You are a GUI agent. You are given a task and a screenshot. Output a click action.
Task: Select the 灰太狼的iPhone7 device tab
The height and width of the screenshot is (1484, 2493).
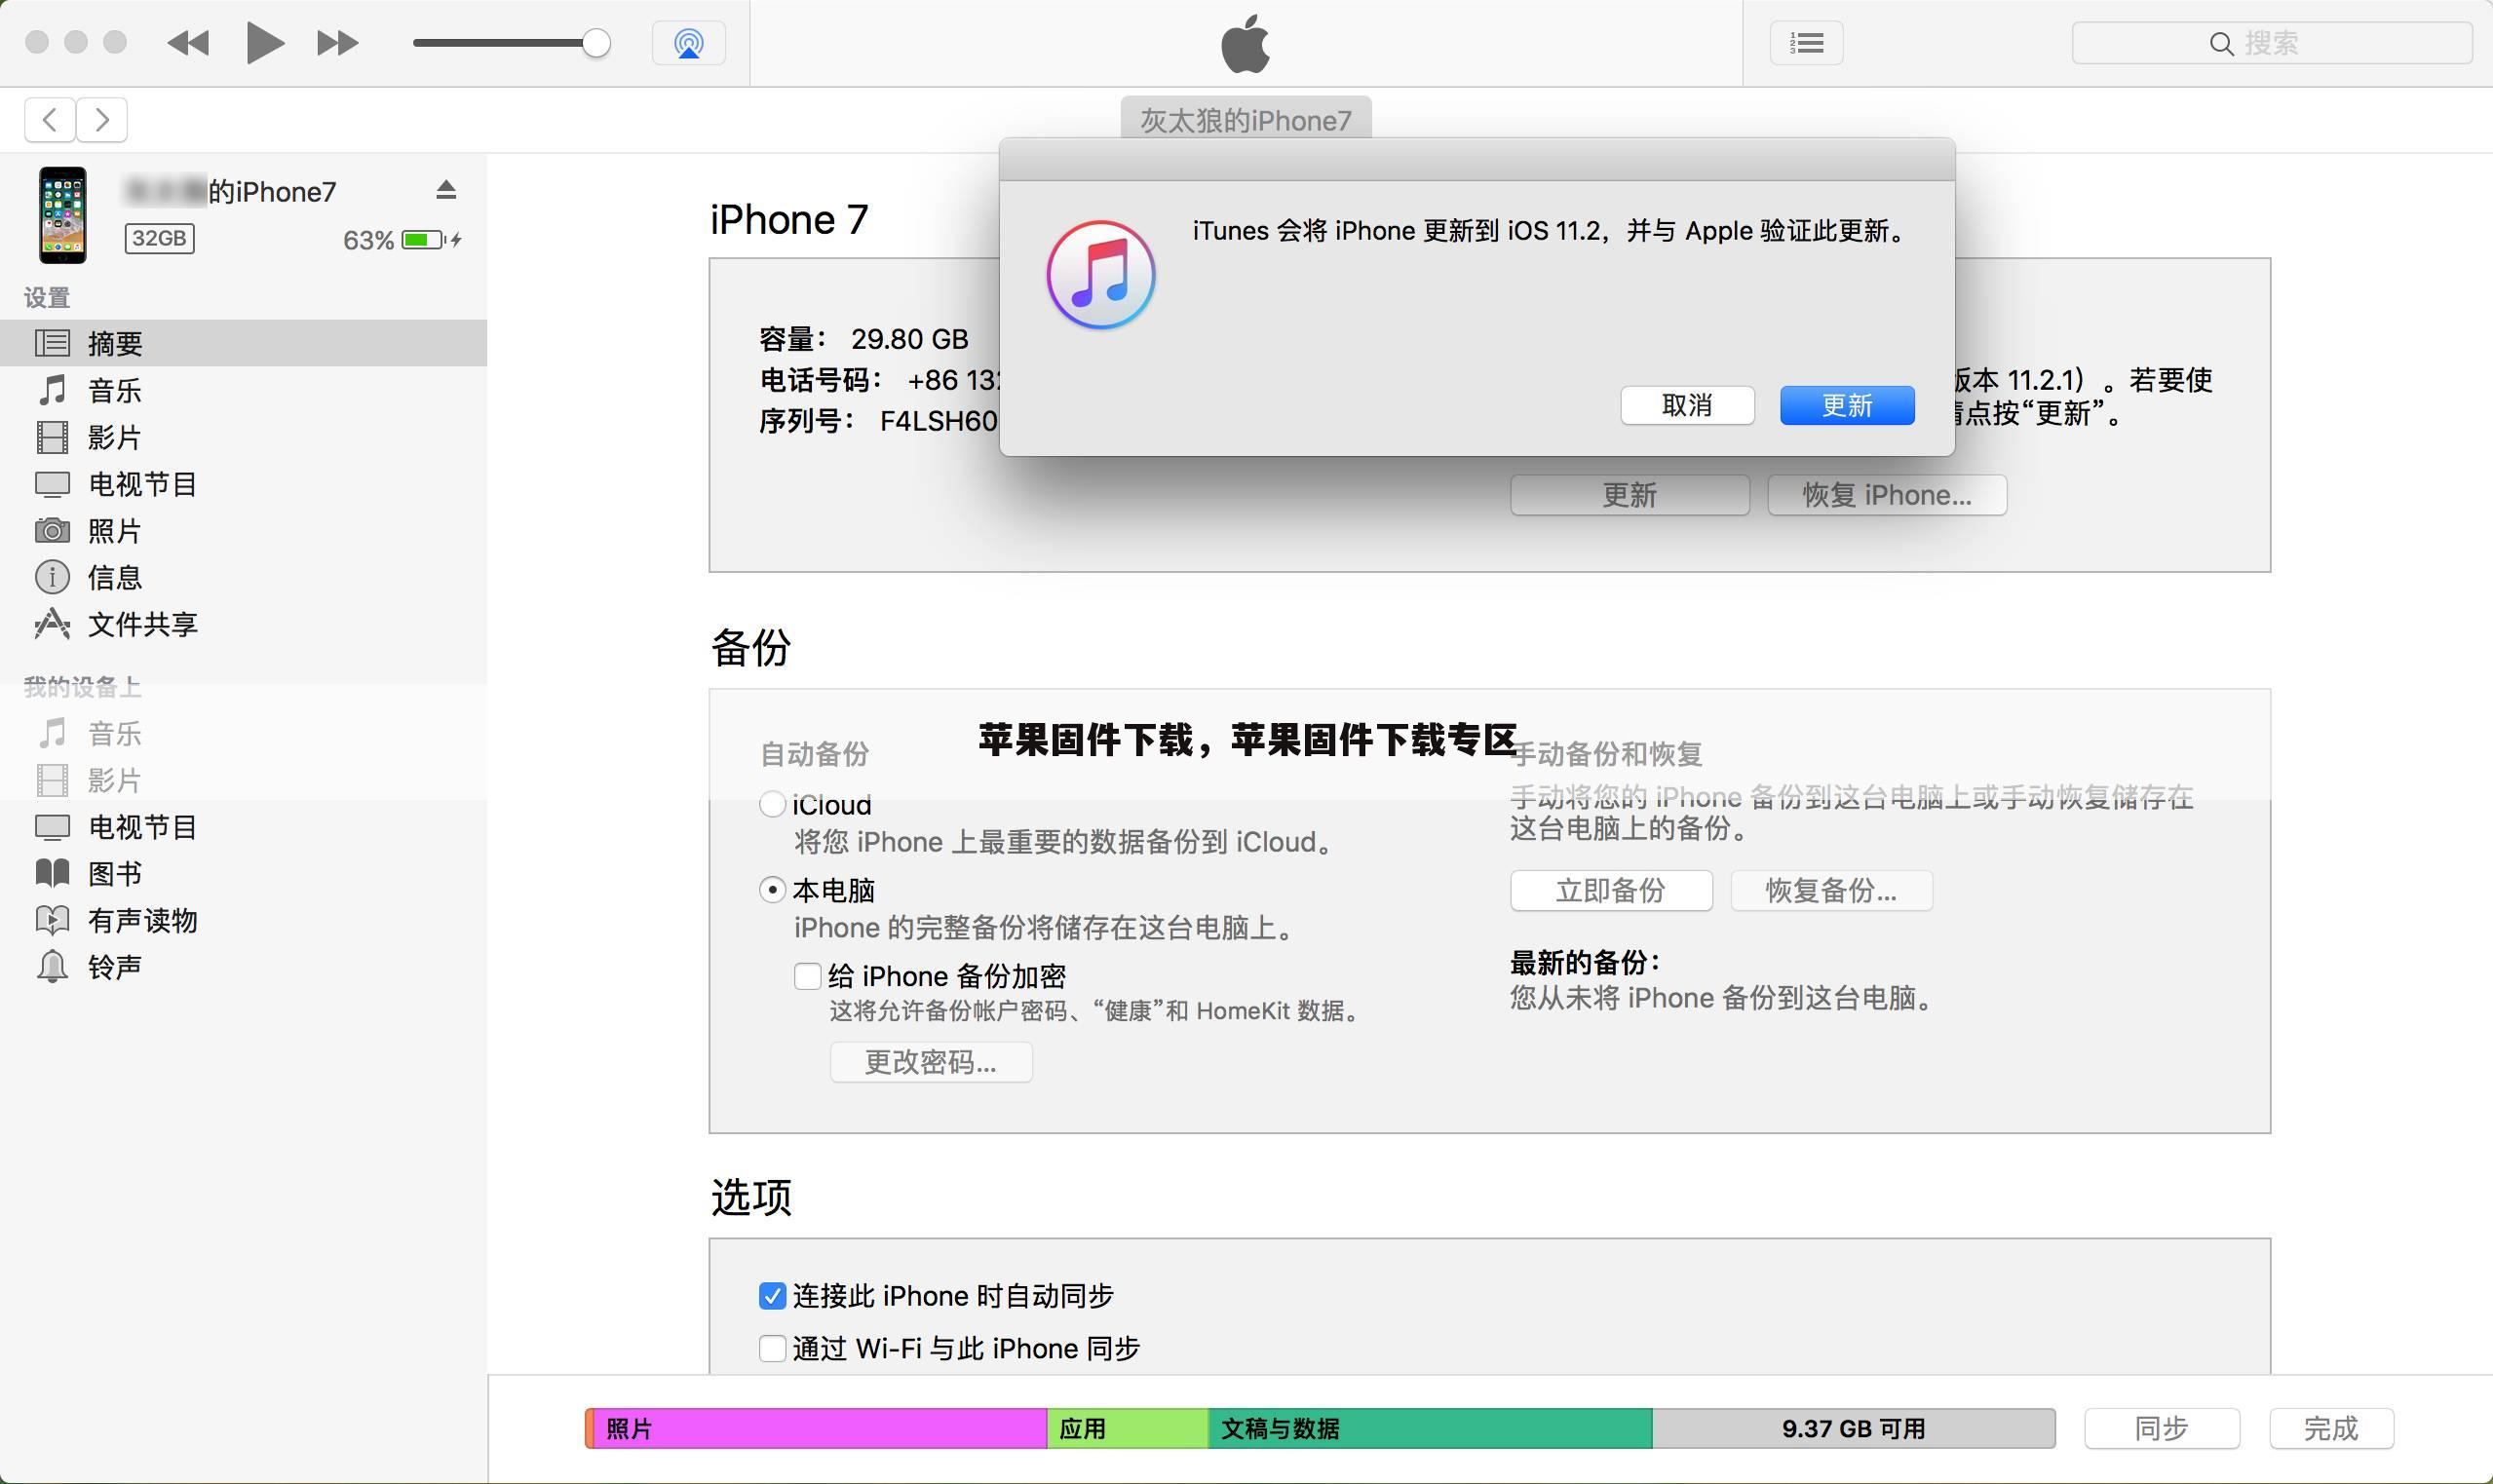1246,120
